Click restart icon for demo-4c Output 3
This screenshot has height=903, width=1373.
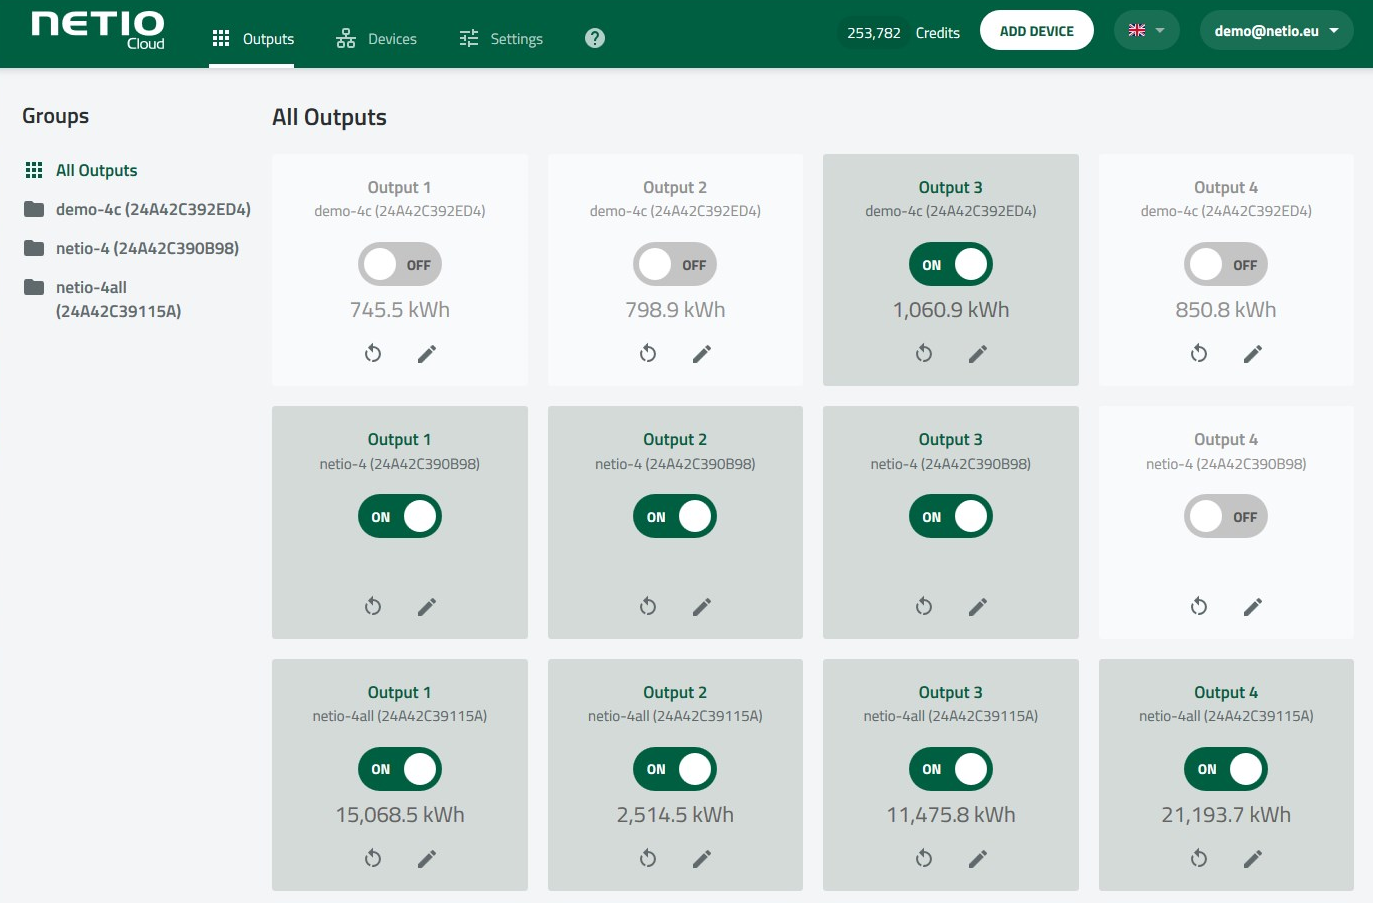coord(924,353)
